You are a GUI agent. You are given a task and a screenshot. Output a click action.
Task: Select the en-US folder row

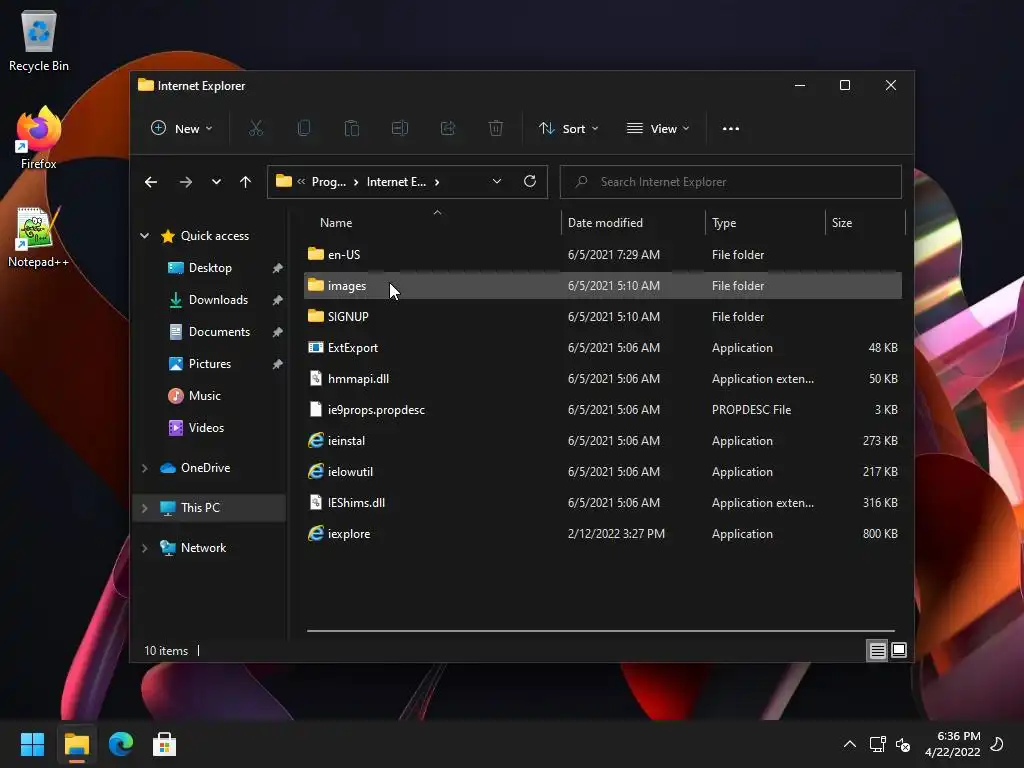603,255
